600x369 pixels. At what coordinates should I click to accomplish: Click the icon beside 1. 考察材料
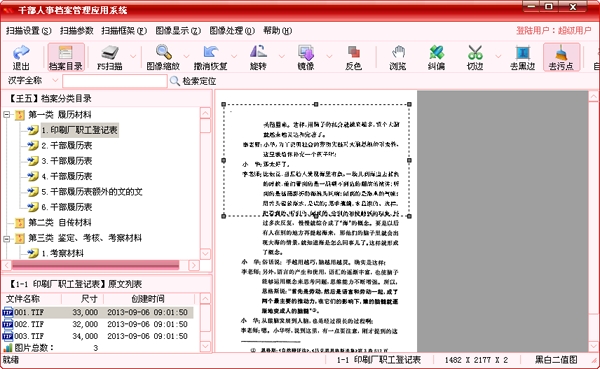(33, 253)
